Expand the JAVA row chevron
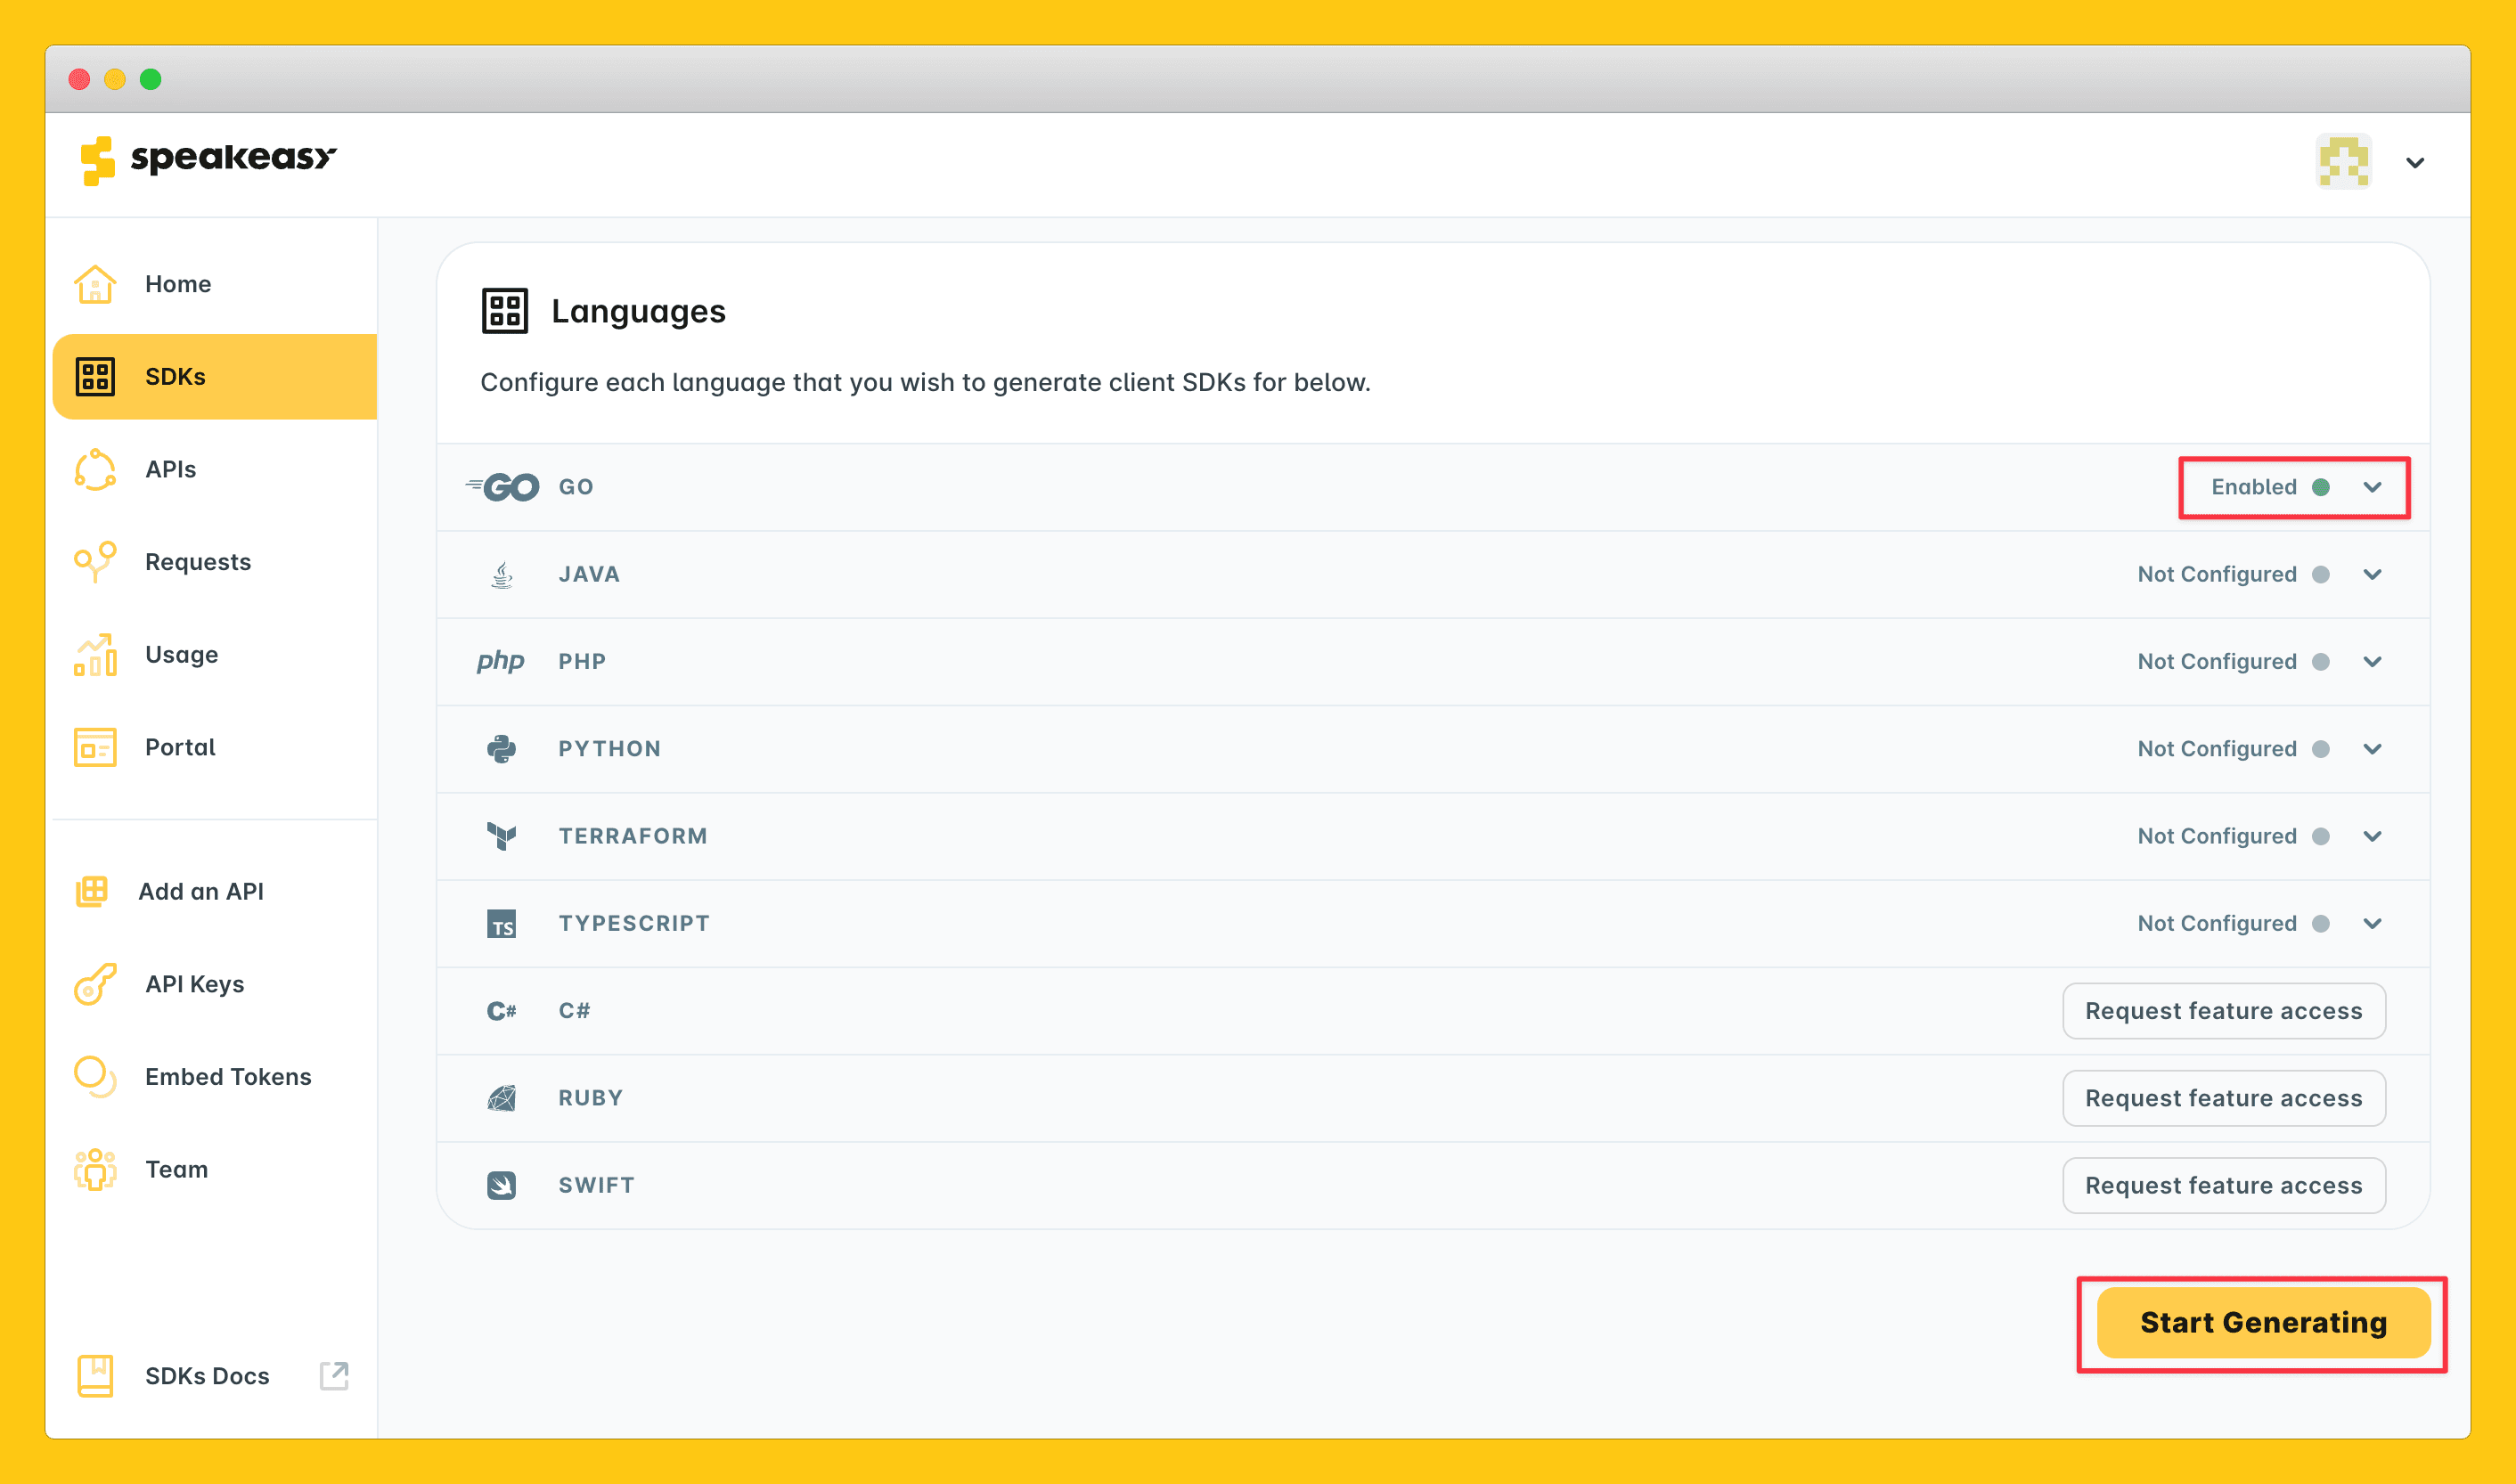The image size is (2516, 1484). [x=2372, y=575]
